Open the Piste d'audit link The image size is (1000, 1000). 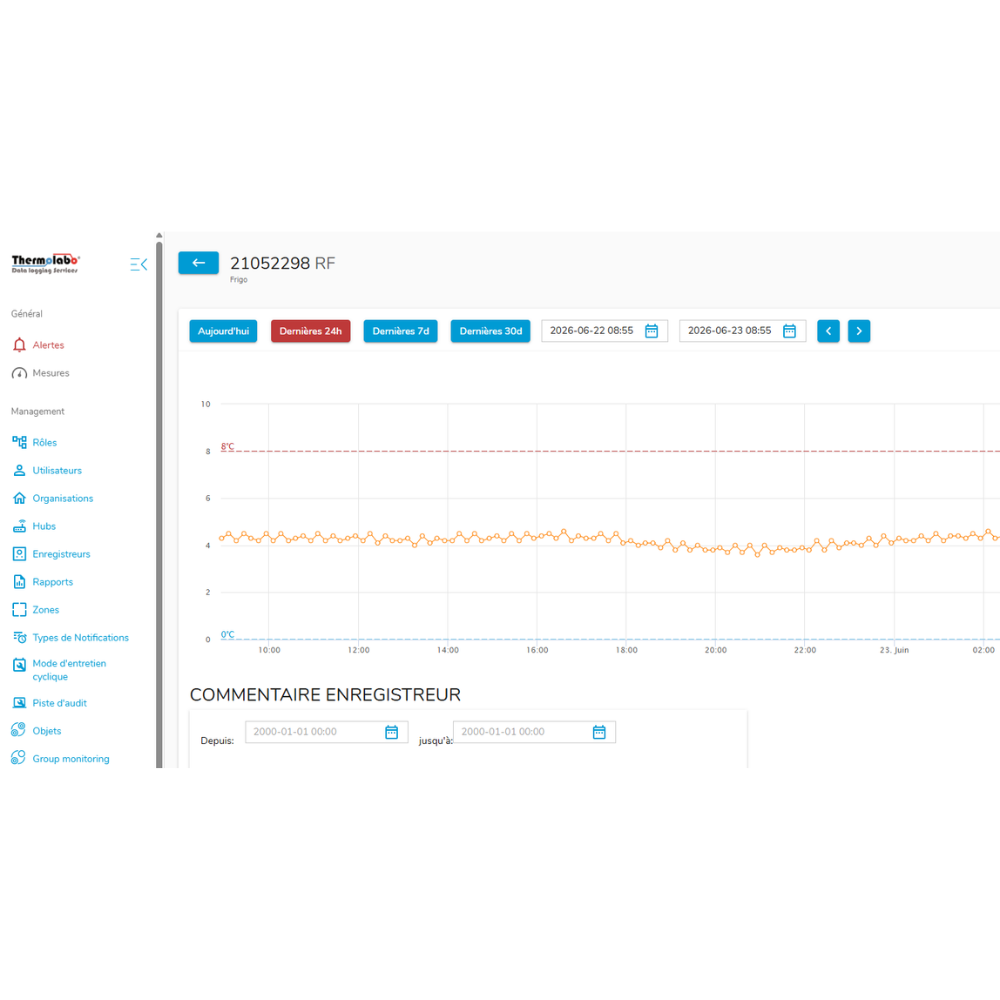(x=59, y=703)
